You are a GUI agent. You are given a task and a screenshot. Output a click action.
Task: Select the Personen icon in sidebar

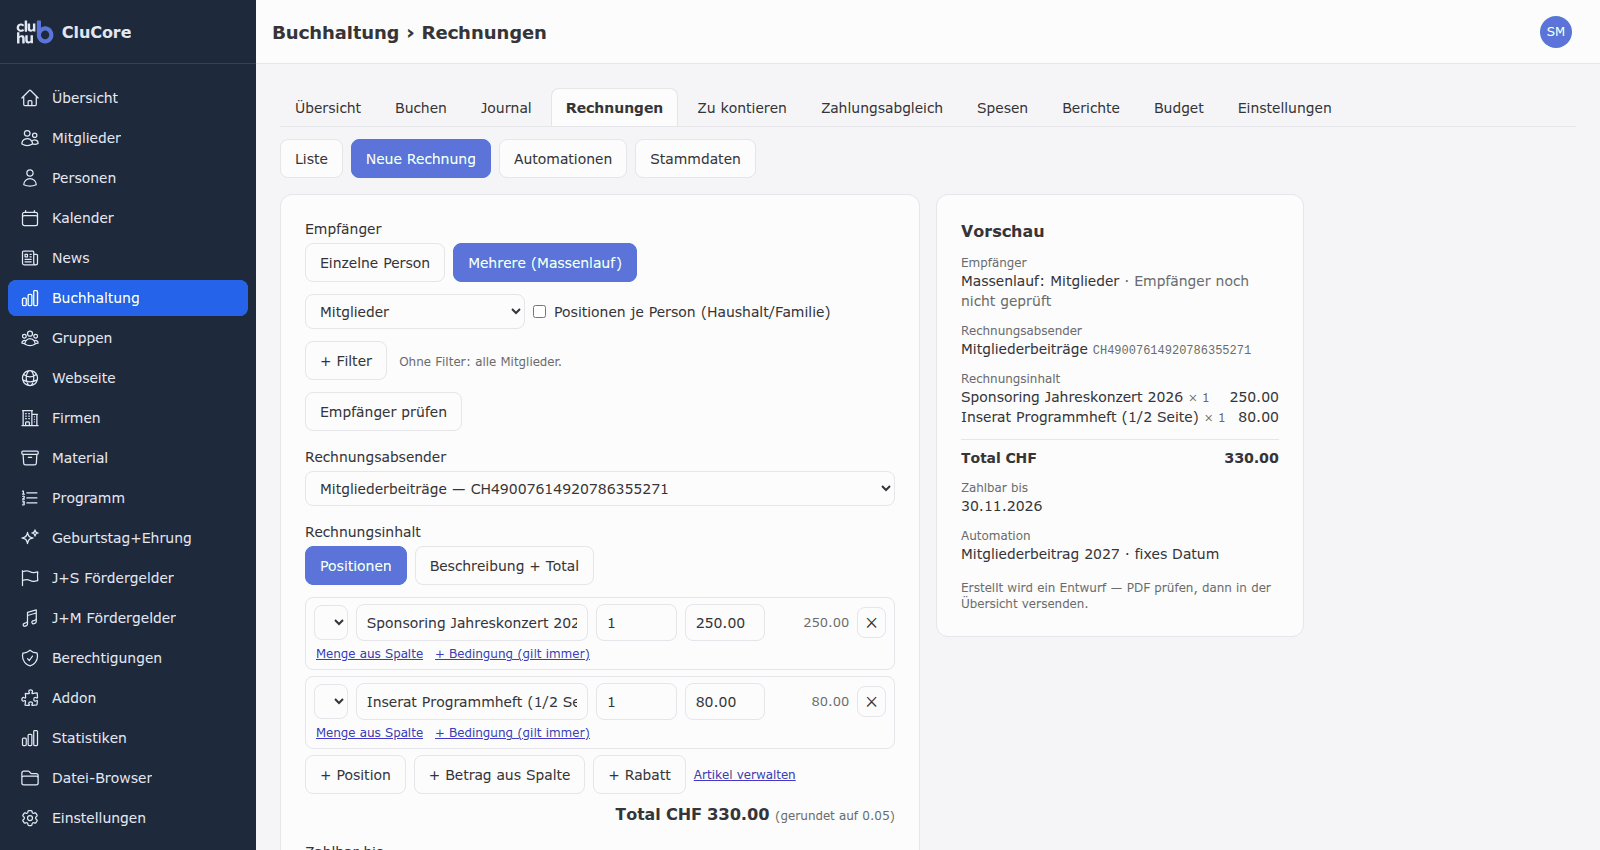[30, 178]
